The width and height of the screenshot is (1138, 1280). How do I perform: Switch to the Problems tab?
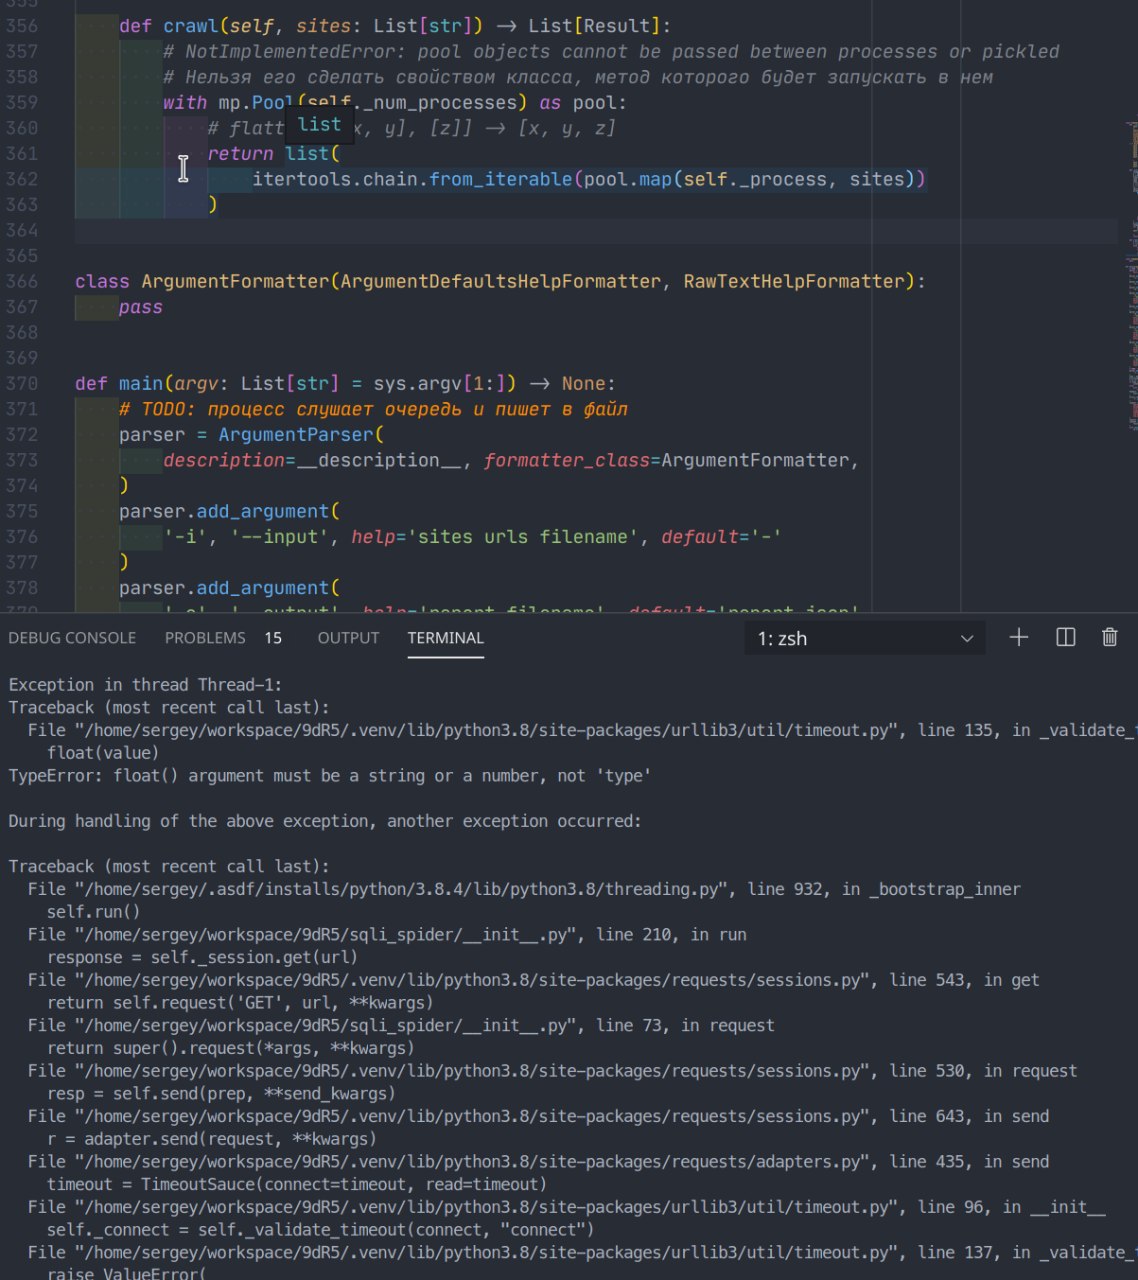pos(205,638)
